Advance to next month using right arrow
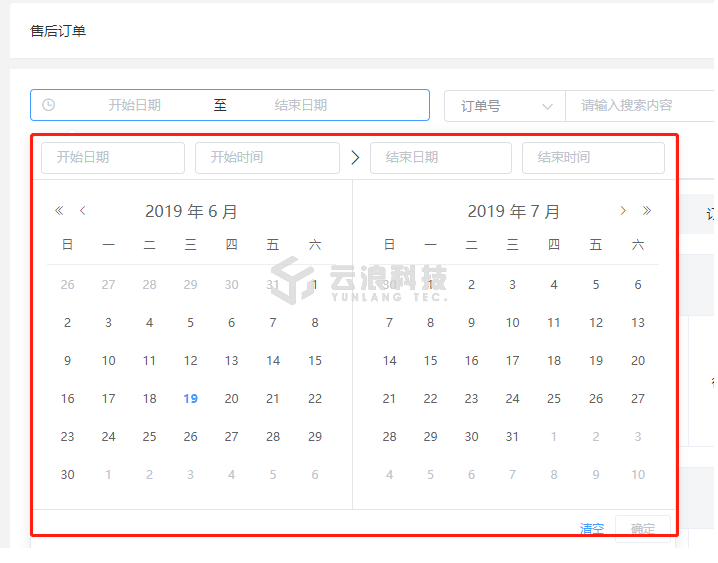Image resolution: width=718 pixels, height=563 pixels. coord(623,211)
